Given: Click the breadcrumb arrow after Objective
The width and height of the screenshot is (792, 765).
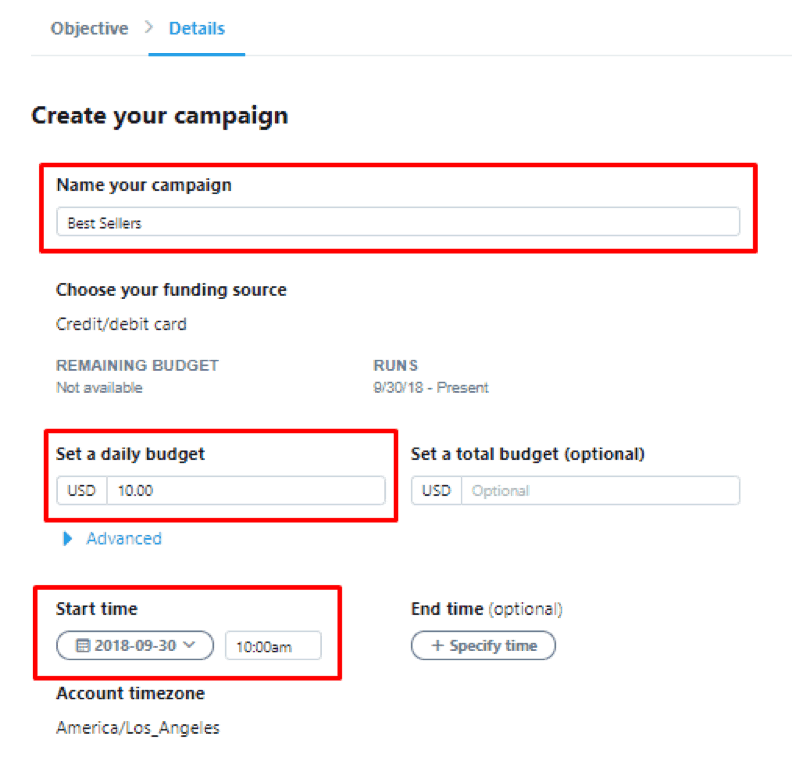Looking at the screenshot, I should pyautogui.click(x=149, y=29).
